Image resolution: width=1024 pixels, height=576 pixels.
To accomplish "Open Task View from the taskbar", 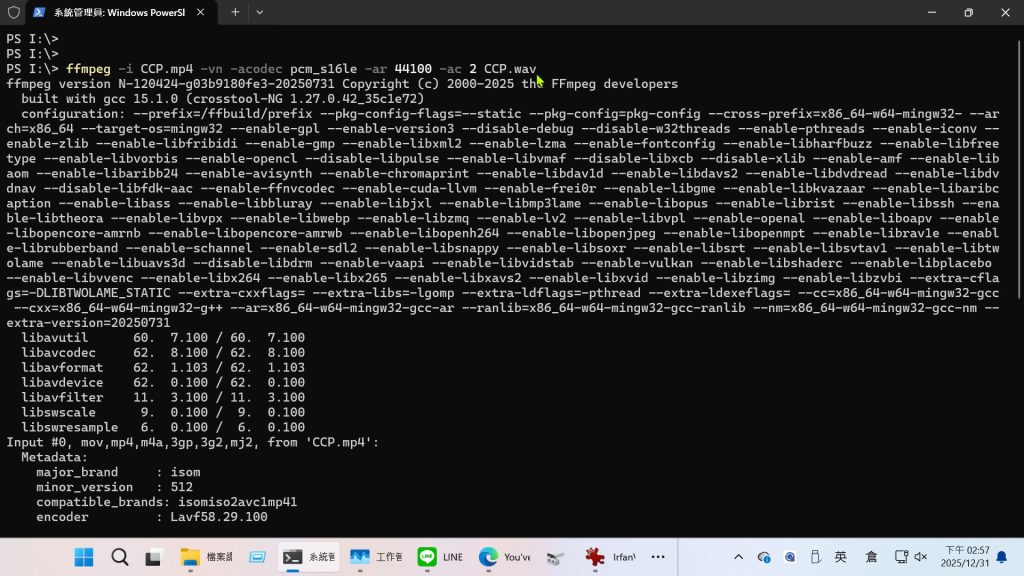I will click(x=154, y=557).
